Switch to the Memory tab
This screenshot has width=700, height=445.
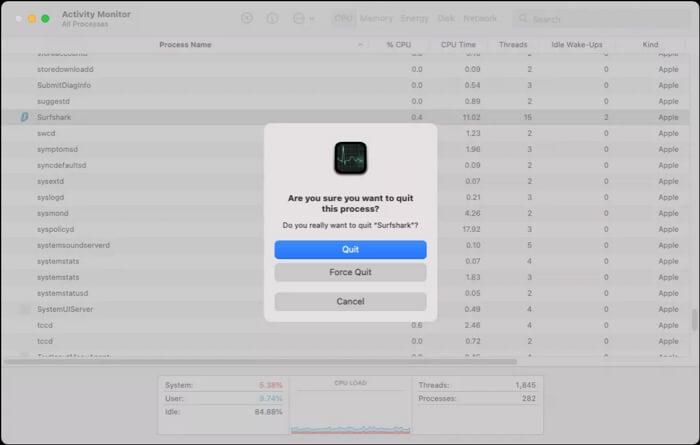376,18
